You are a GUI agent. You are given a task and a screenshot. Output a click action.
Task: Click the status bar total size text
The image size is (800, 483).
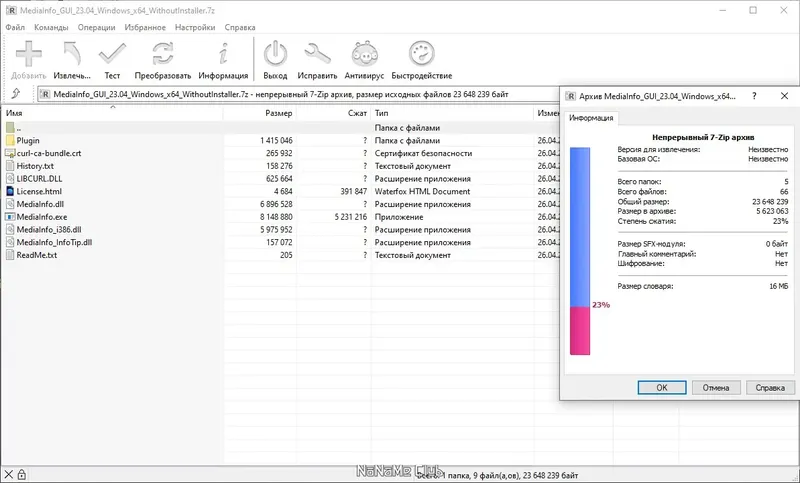tap(498, 475)
